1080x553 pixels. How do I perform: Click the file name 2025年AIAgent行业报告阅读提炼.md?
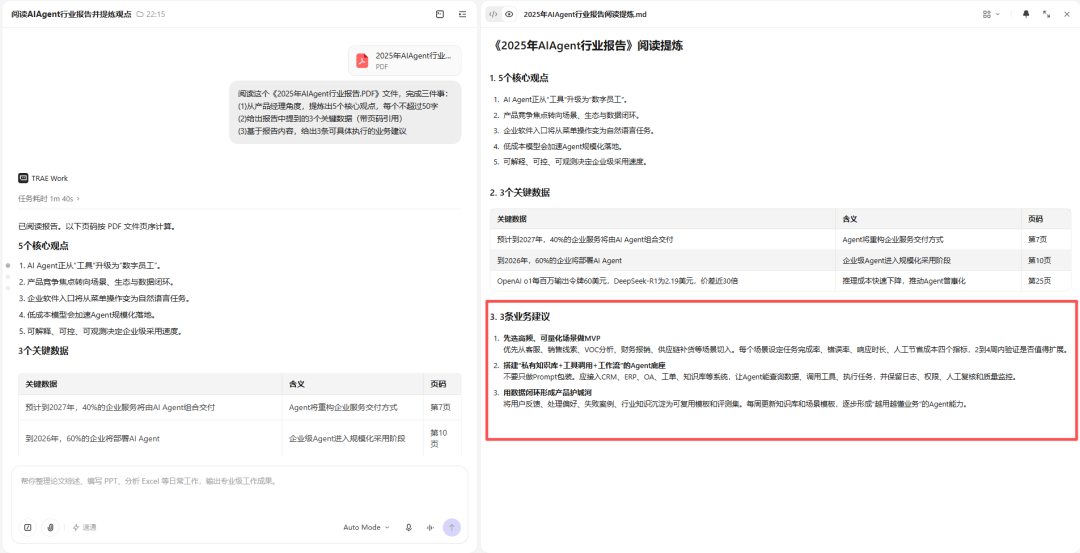click(585, 14)
